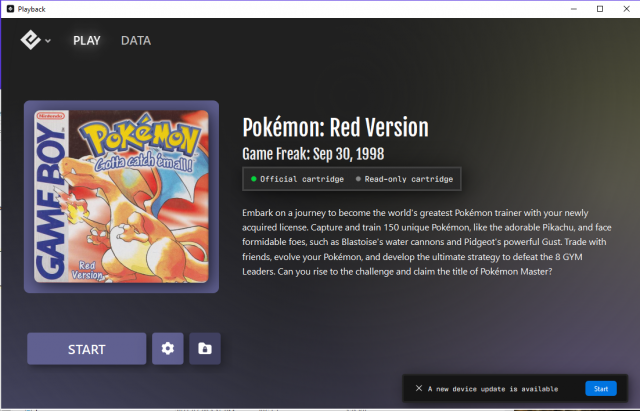The height and width of the screenshot is (411, 640).
Task: Open the settings gear next to START
Action: 168,349
